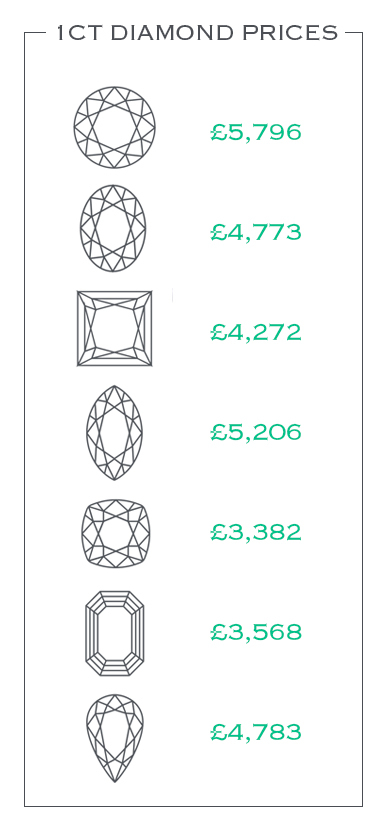The width and height of the screenshot is (391, 829).
Task: Click the round brilliant diamond icon
Action: point(115,127)
